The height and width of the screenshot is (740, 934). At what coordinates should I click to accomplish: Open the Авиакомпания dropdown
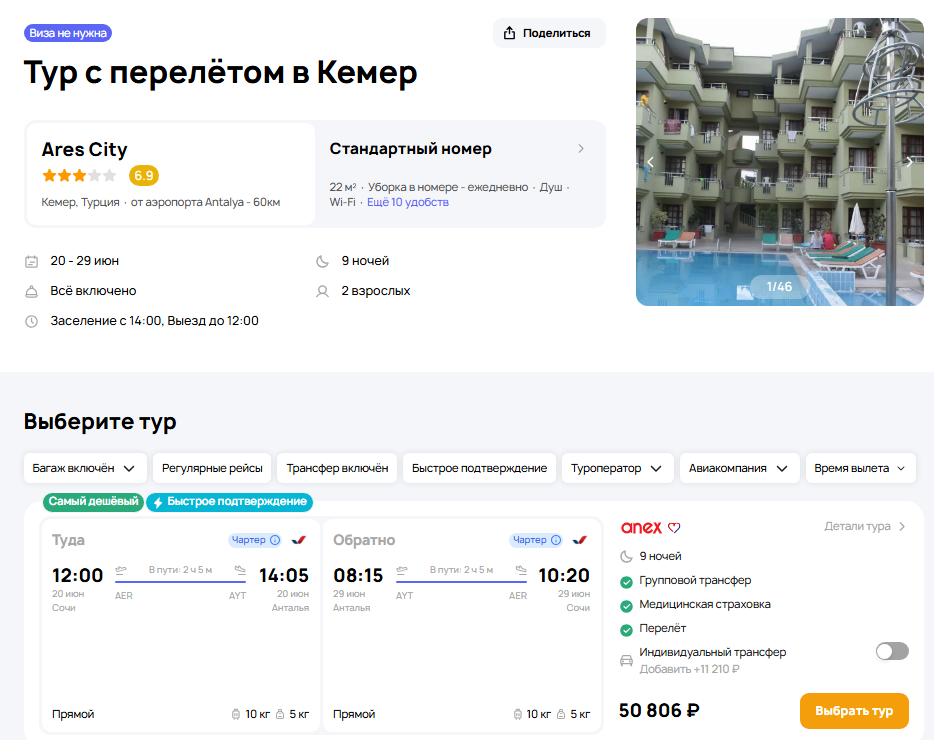coord(740,468)
